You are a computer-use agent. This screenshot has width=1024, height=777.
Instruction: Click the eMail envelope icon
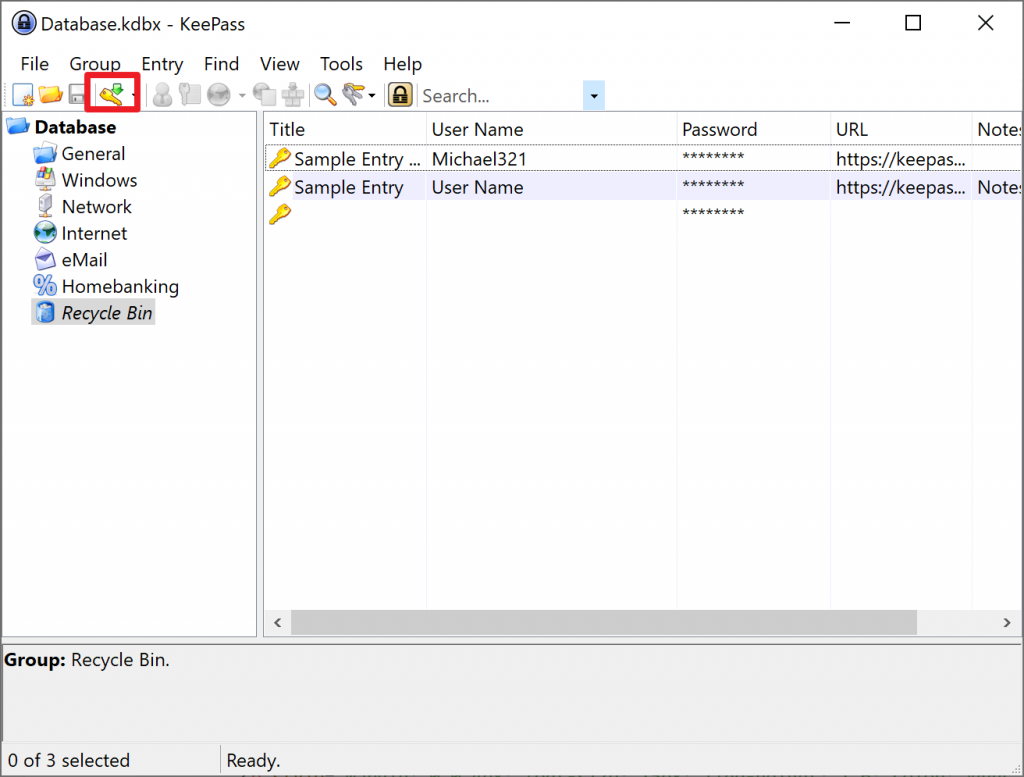coord(45,260)
